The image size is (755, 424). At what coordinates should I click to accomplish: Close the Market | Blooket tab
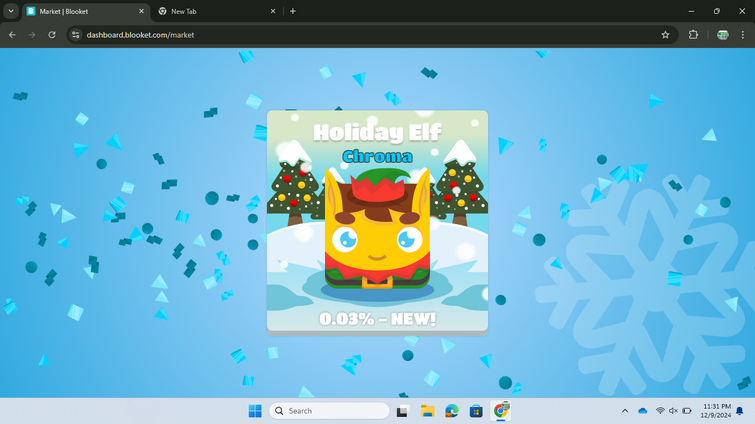coord(141,11)
